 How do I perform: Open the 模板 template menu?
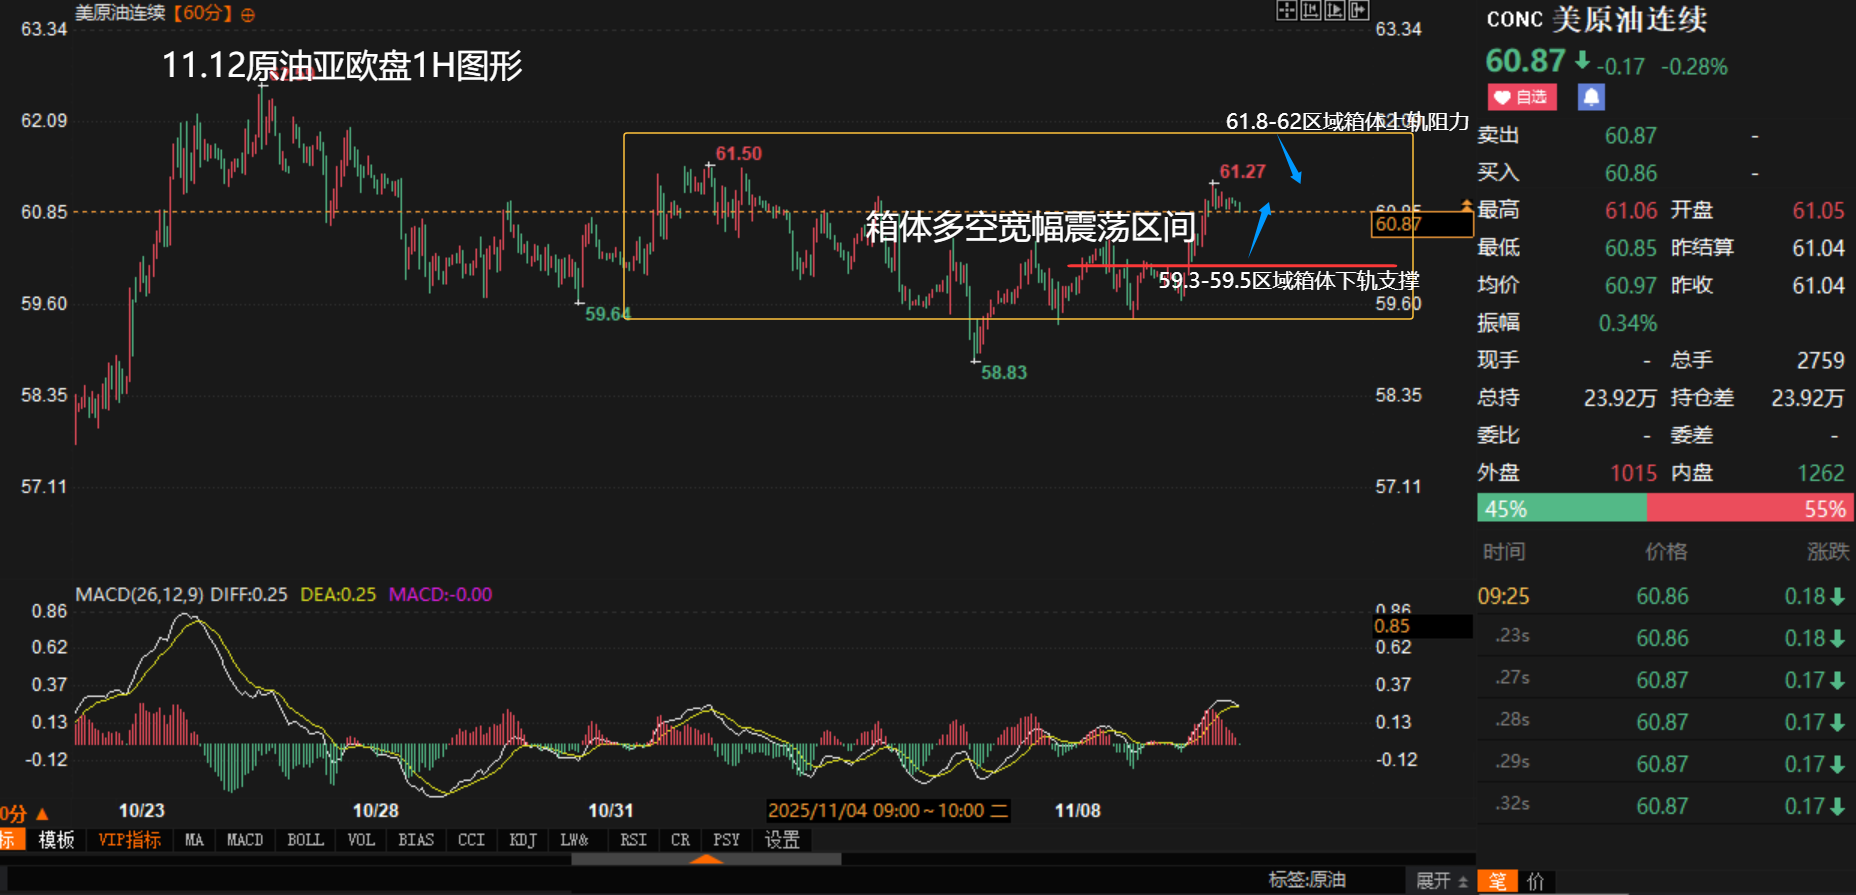tap(56, 840)
